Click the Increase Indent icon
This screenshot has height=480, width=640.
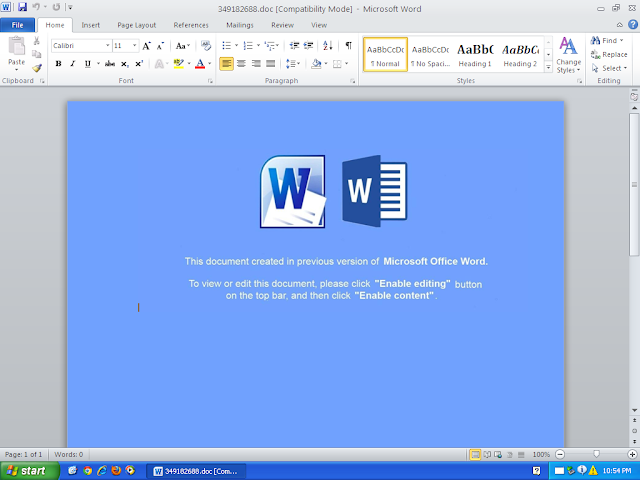[308, 45]
